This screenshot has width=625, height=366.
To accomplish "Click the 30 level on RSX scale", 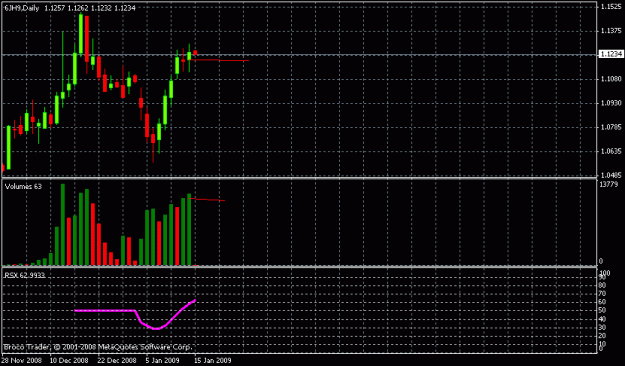I will tap(603, 328).
